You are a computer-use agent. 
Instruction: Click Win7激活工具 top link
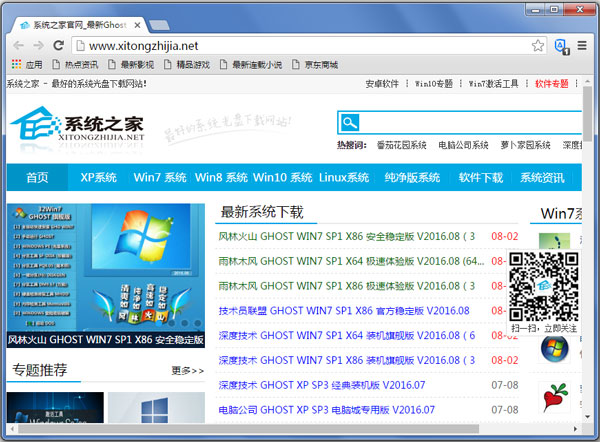493,83
